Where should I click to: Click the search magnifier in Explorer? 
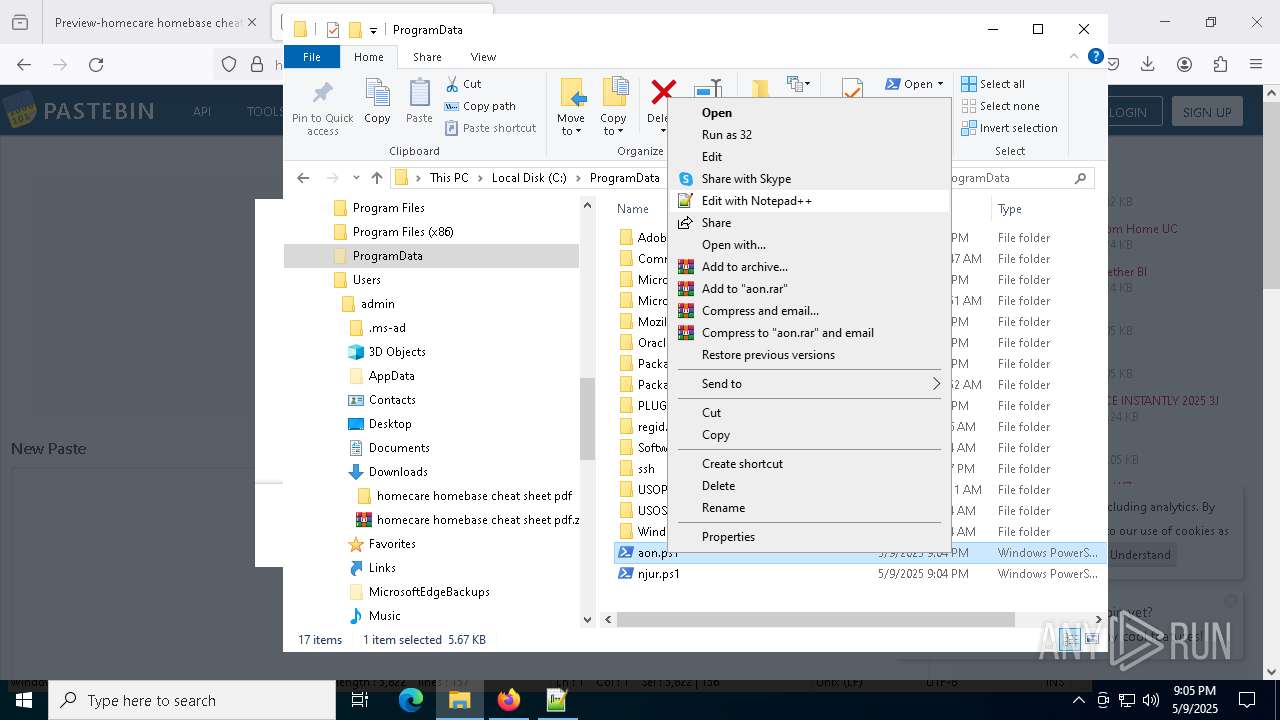(x=1080, y=178)
